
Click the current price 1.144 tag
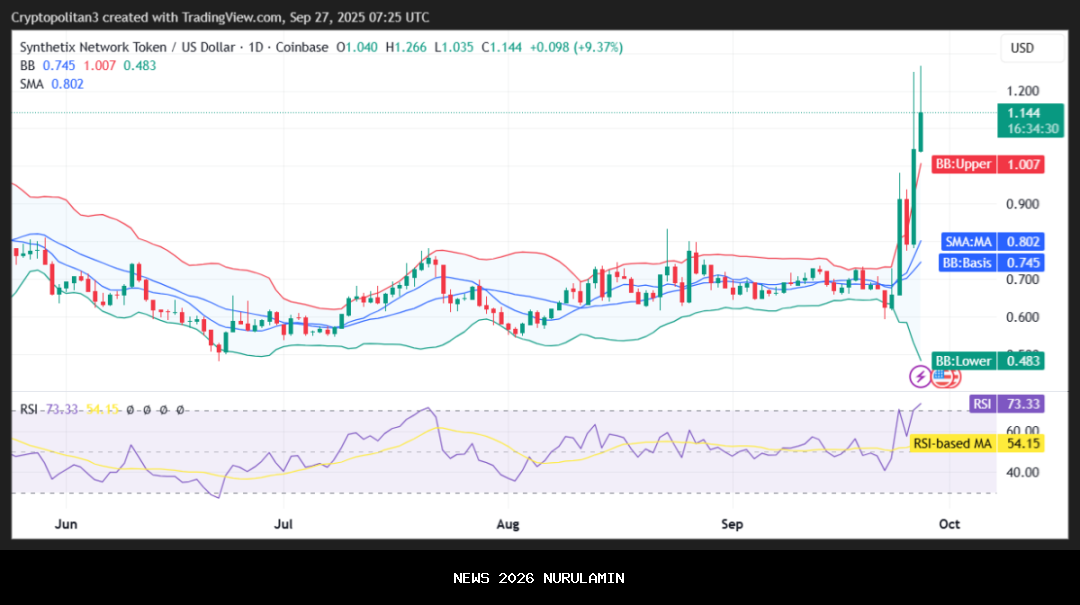click(1021, 114)
